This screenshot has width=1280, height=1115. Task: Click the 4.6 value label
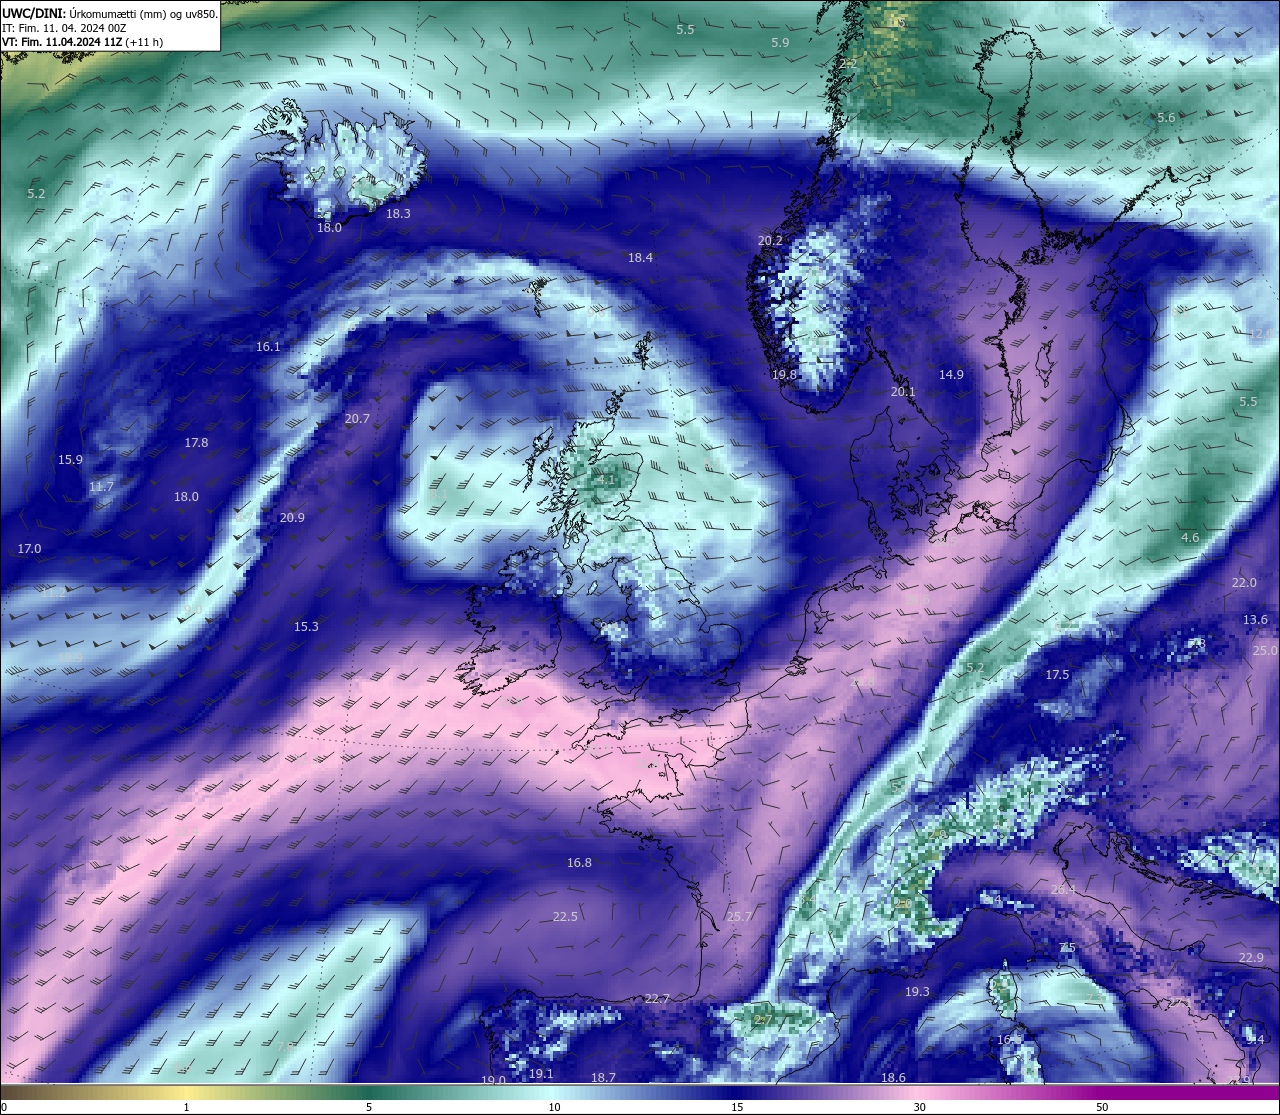(x=1190, y=538)
